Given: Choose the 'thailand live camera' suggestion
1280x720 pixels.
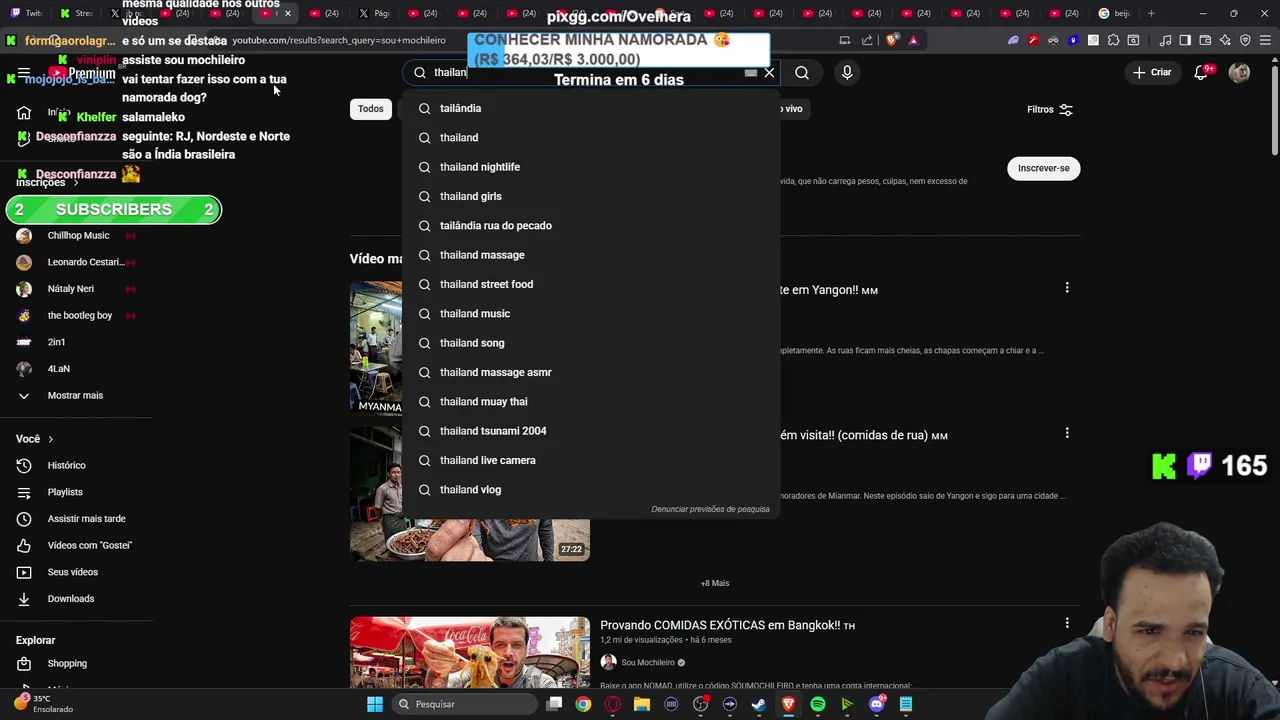Looking at the screenshot, I should click(x=591, y=460).
